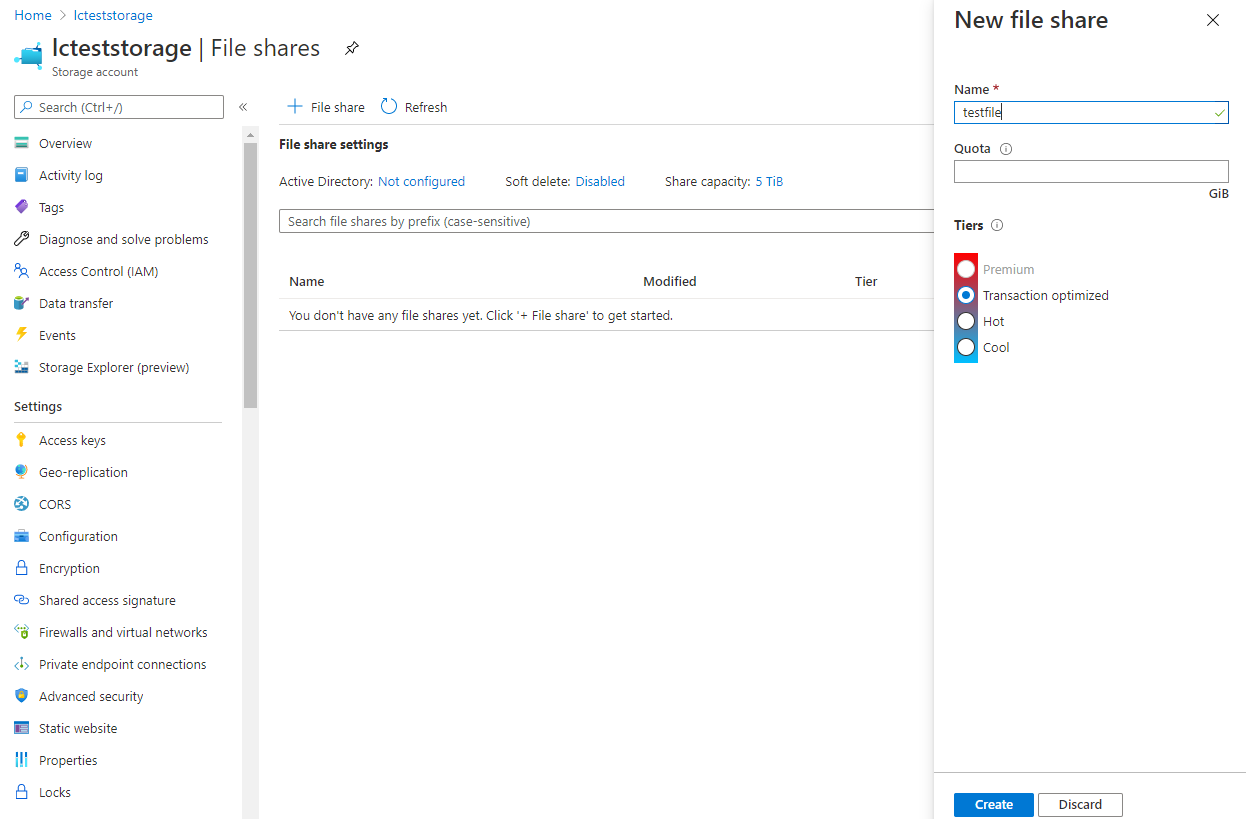Open Access keys via its key icon

pyautogui.click(x=21, y=440)
